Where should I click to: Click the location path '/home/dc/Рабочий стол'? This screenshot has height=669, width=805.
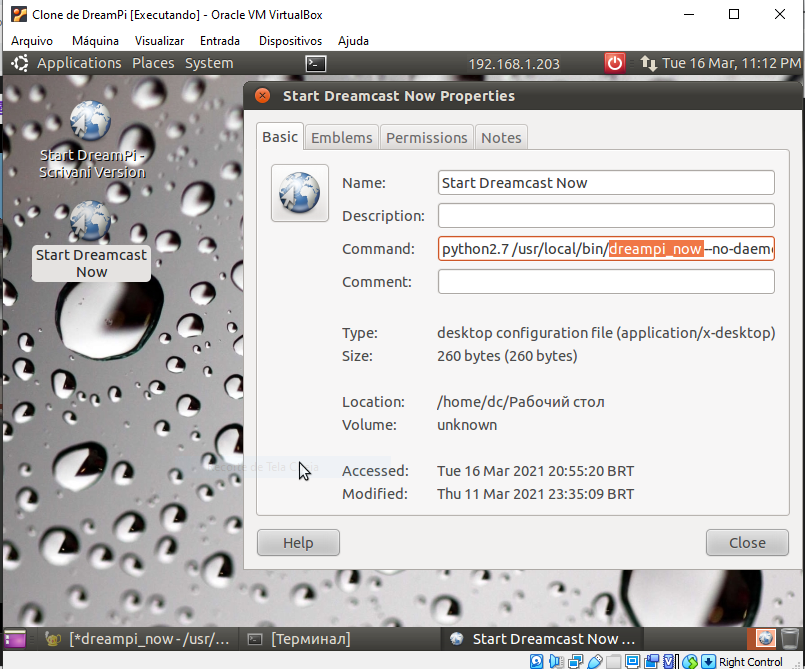521,402
